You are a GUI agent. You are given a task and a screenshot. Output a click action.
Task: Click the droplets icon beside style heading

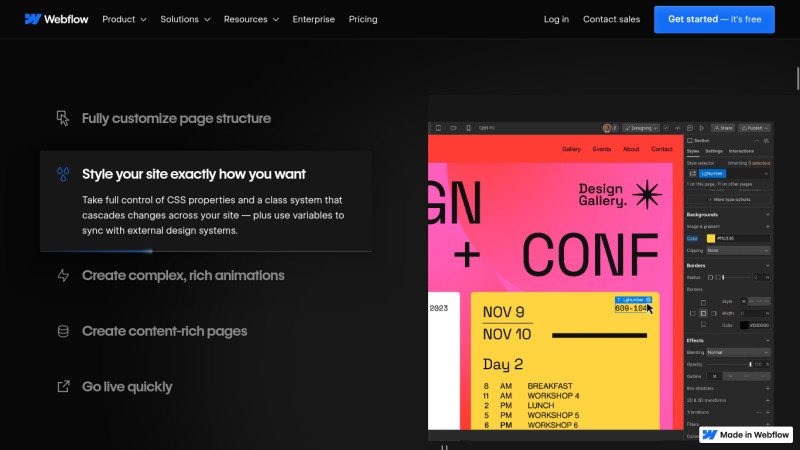(63, 174)
